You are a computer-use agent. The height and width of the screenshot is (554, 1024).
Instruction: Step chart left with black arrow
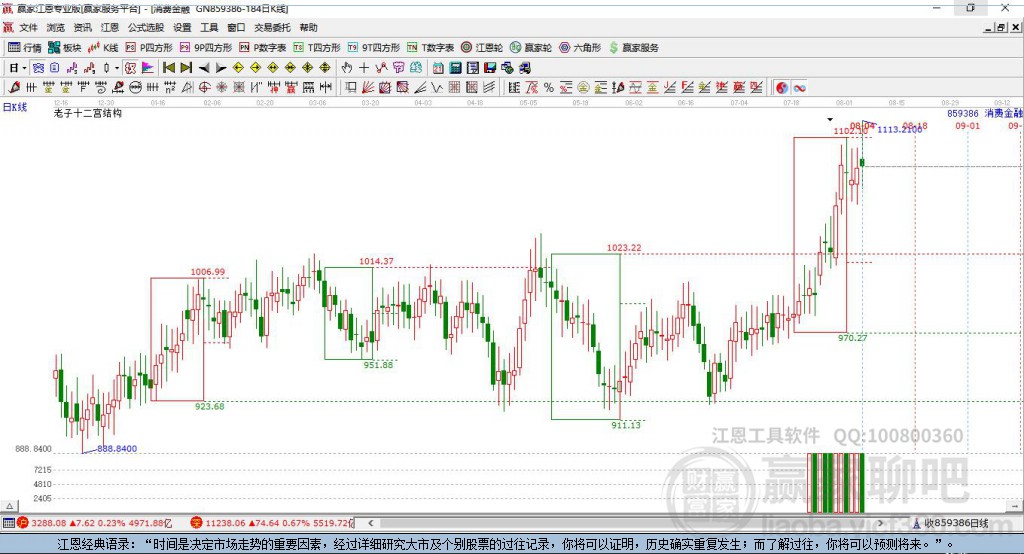point(204,68)
